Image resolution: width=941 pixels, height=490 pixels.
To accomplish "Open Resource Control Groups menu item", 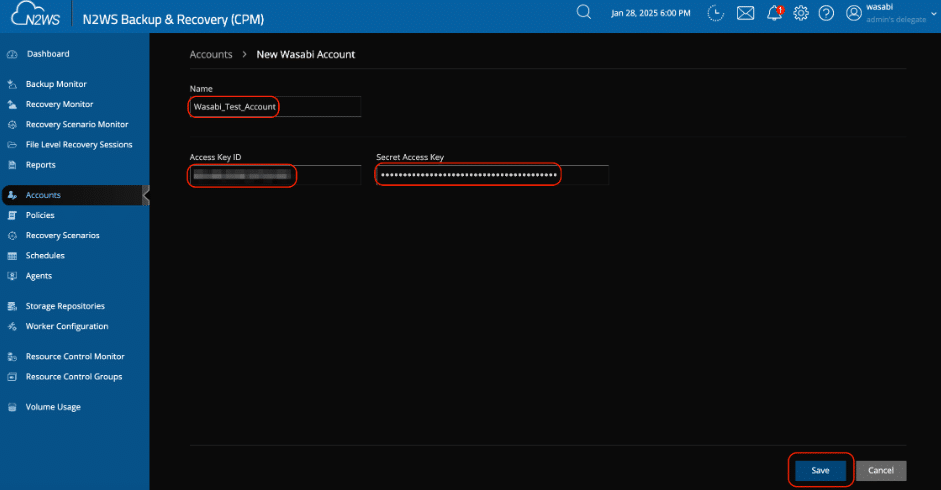I will (x=74, y=377).
